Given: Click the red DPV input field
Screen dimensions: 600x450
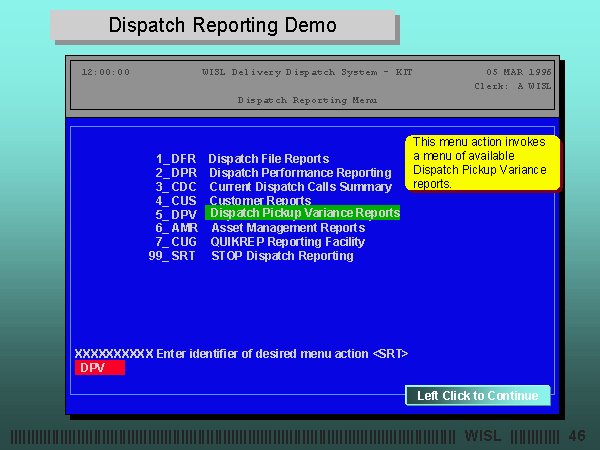Looking at the screenshot, I should [100, 368].
